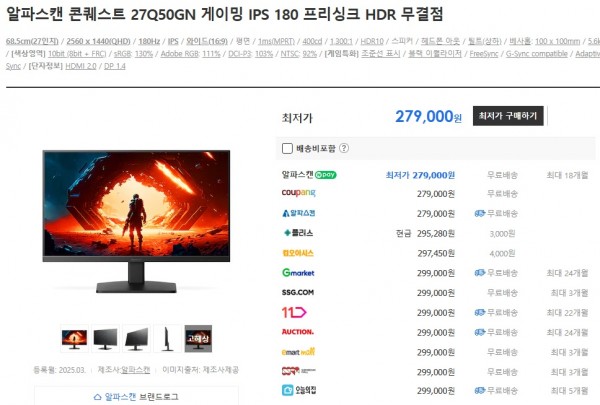The width and height of the screenshot is (600, 405).
Task: Select the monitor side-profile thumbnail
Action: 167,339
